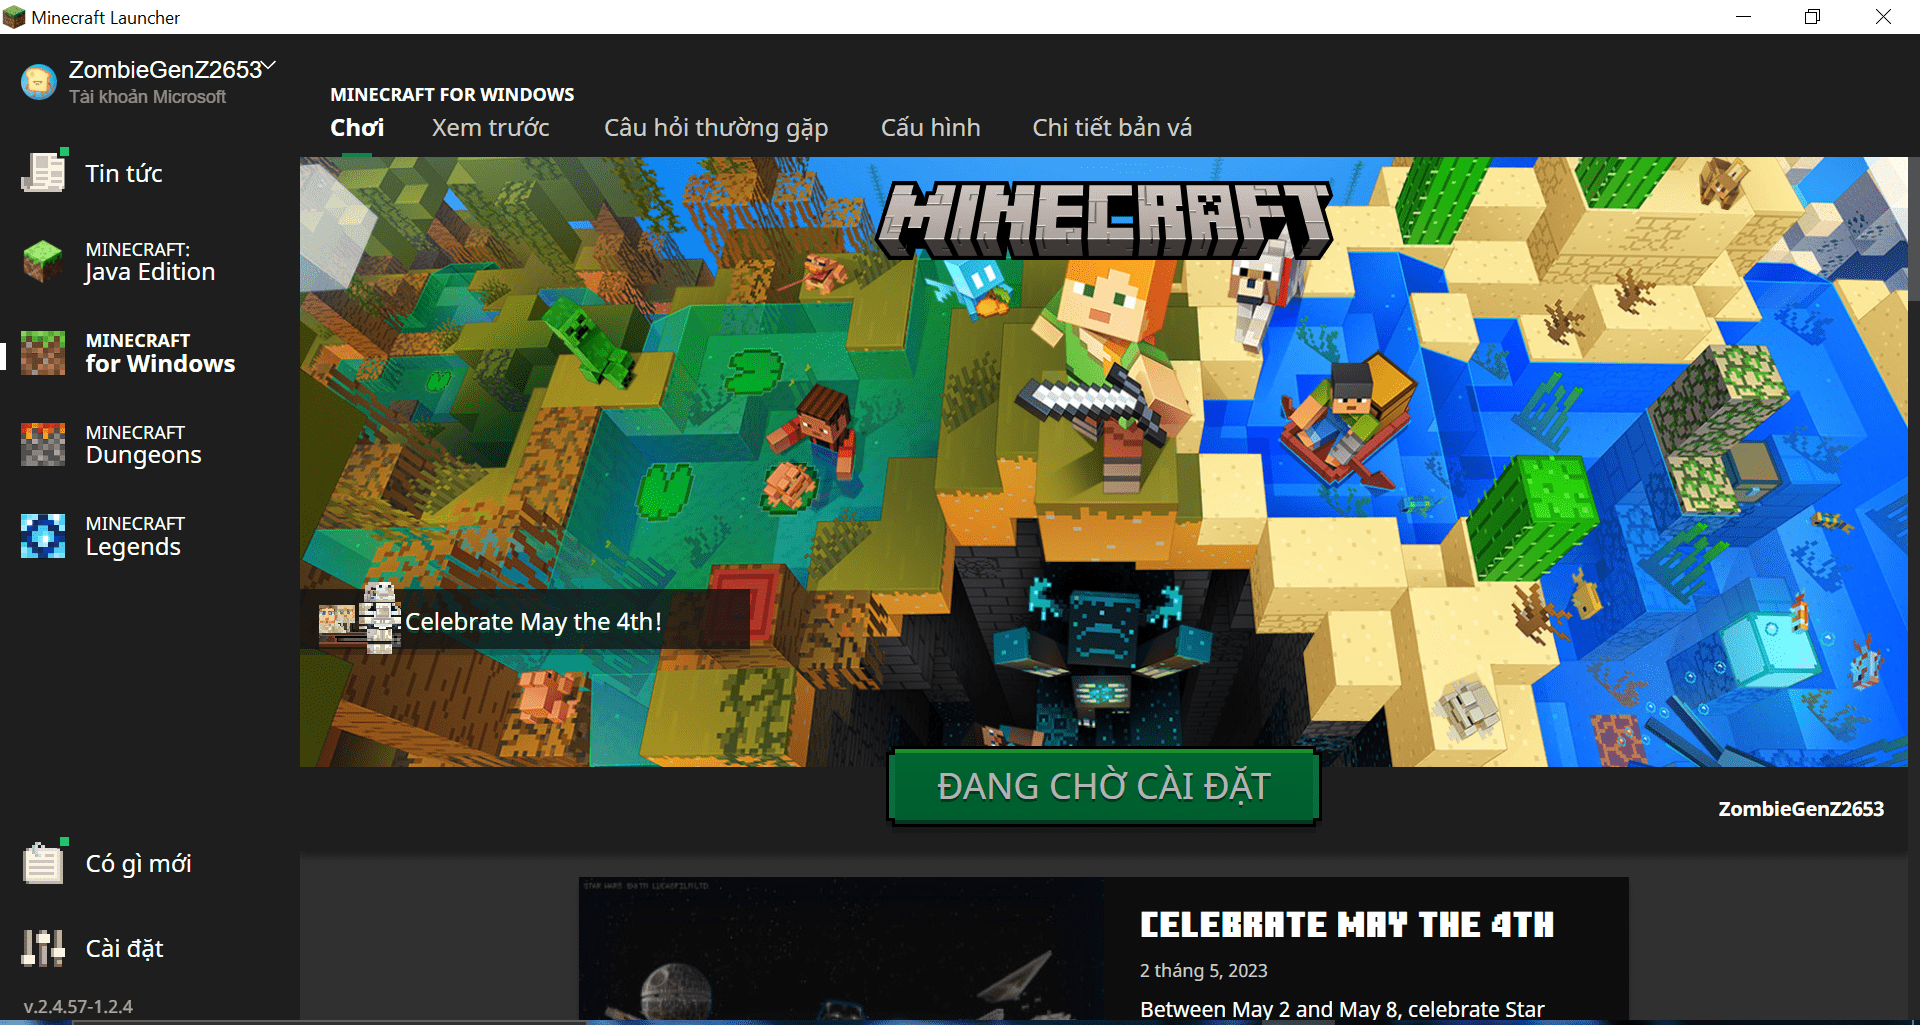Click the MINECRAFT FOR WINDOWS page heading

click(x=452, y=95)
